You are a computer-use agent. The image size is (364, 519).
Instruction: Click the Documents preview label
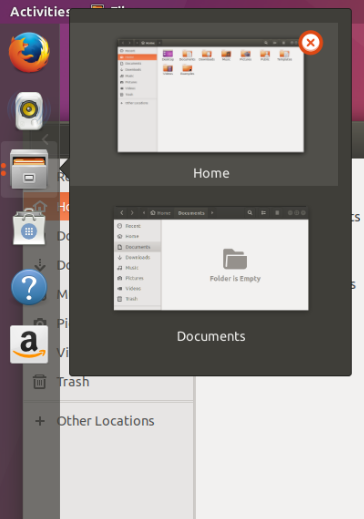coord(211,336)
